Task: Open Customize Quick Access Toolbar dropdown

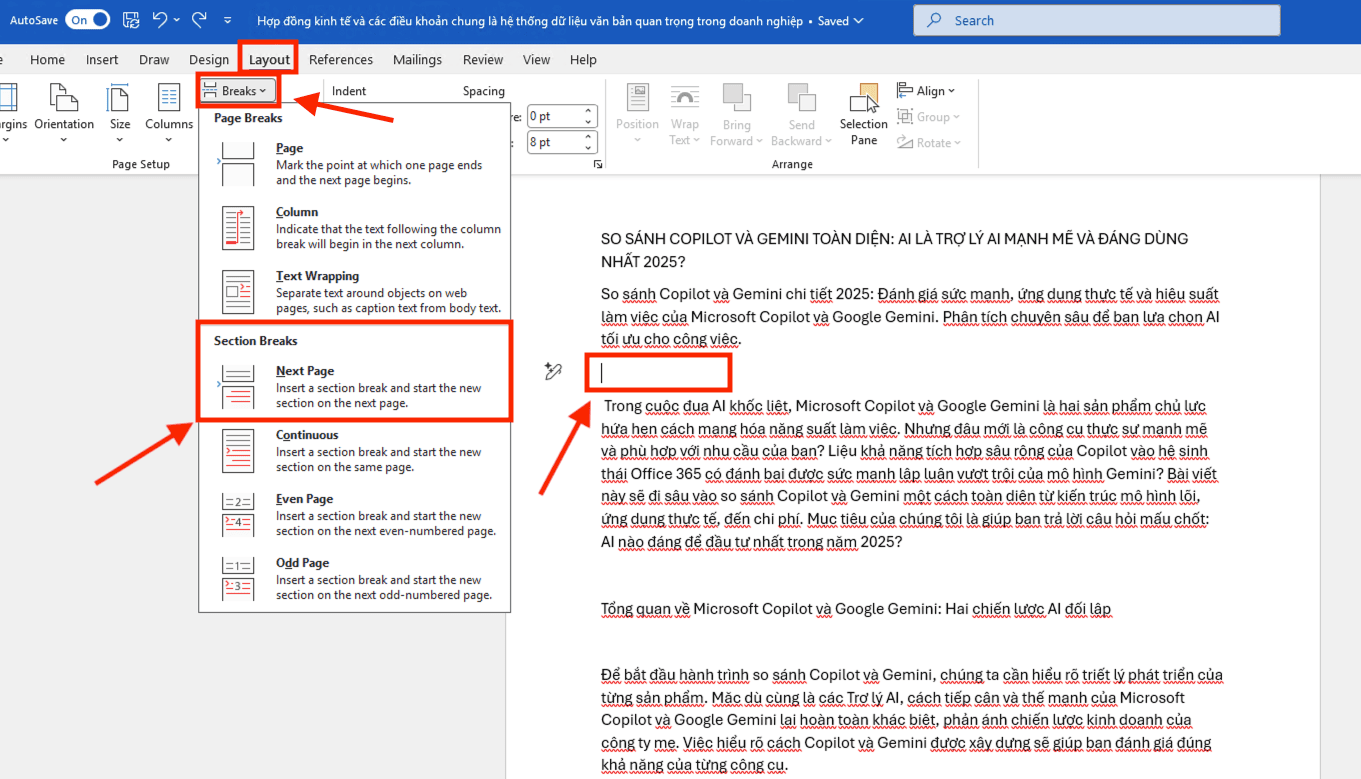Action: [x=228, y=20]
